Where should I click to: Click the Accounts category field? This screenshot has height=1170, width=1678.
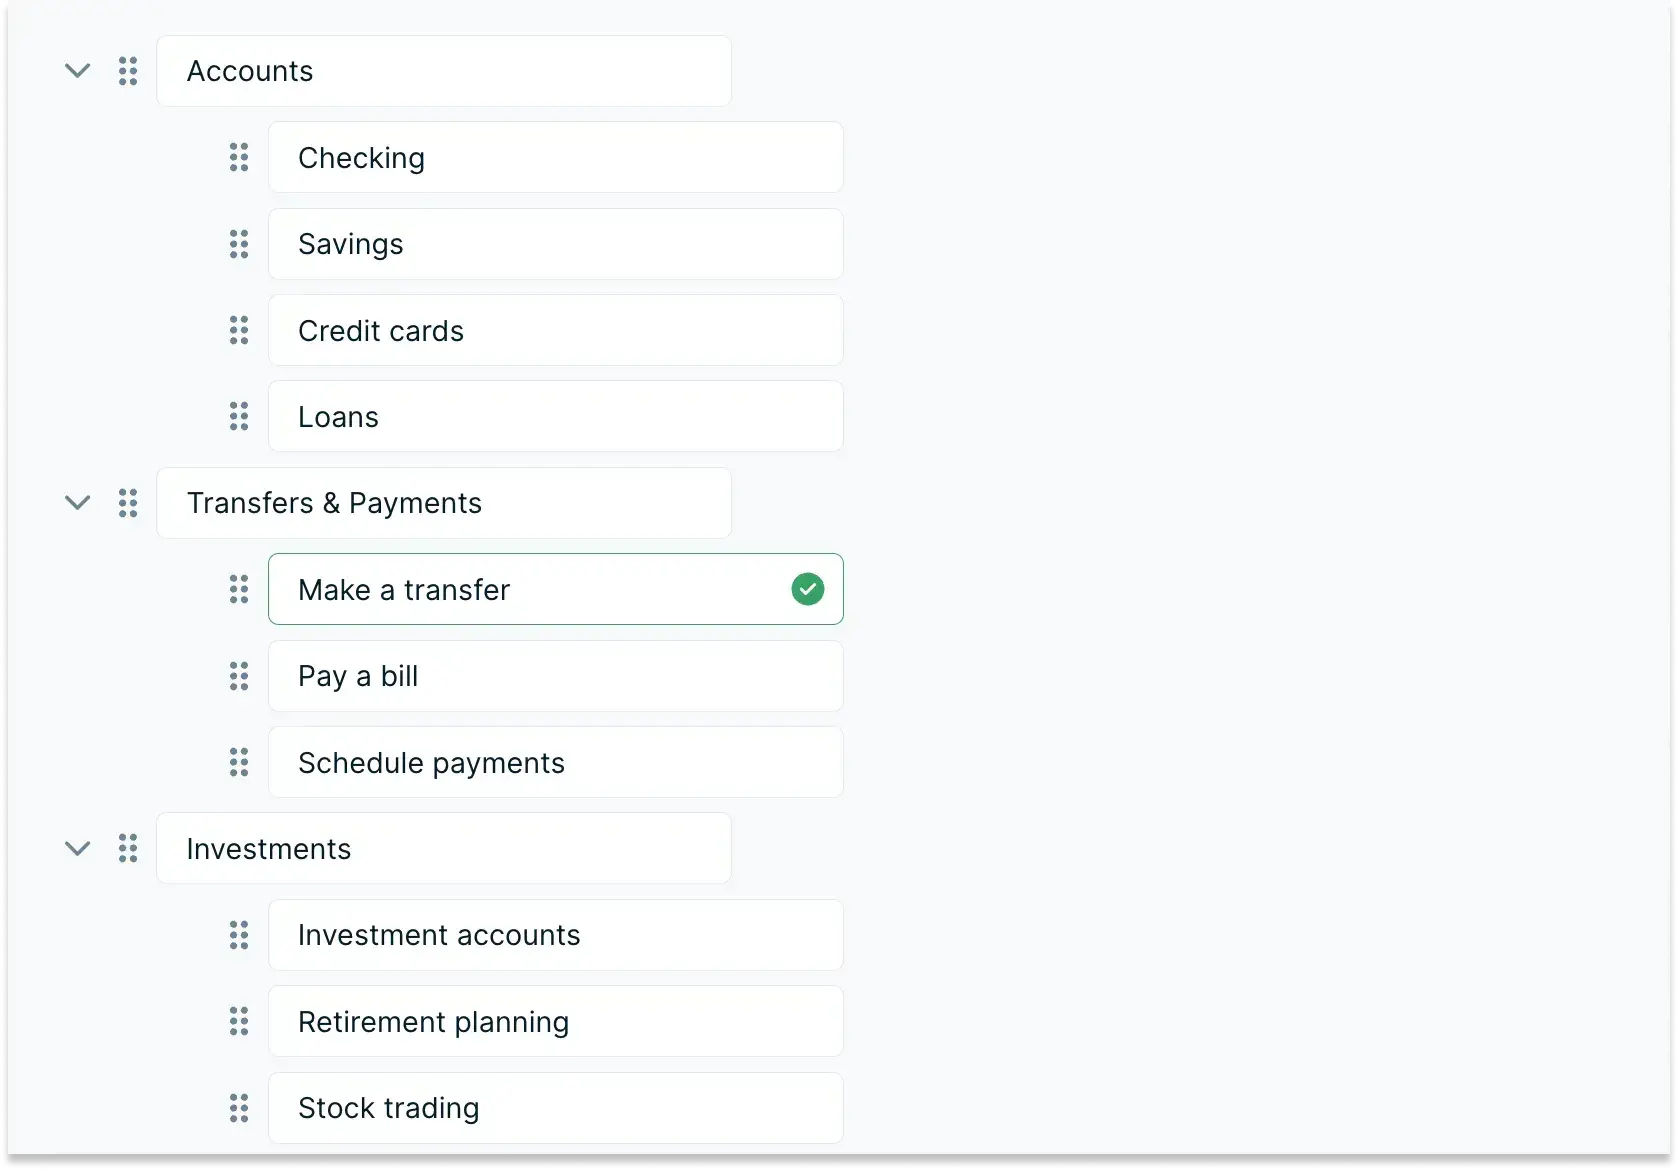[444, 71]
